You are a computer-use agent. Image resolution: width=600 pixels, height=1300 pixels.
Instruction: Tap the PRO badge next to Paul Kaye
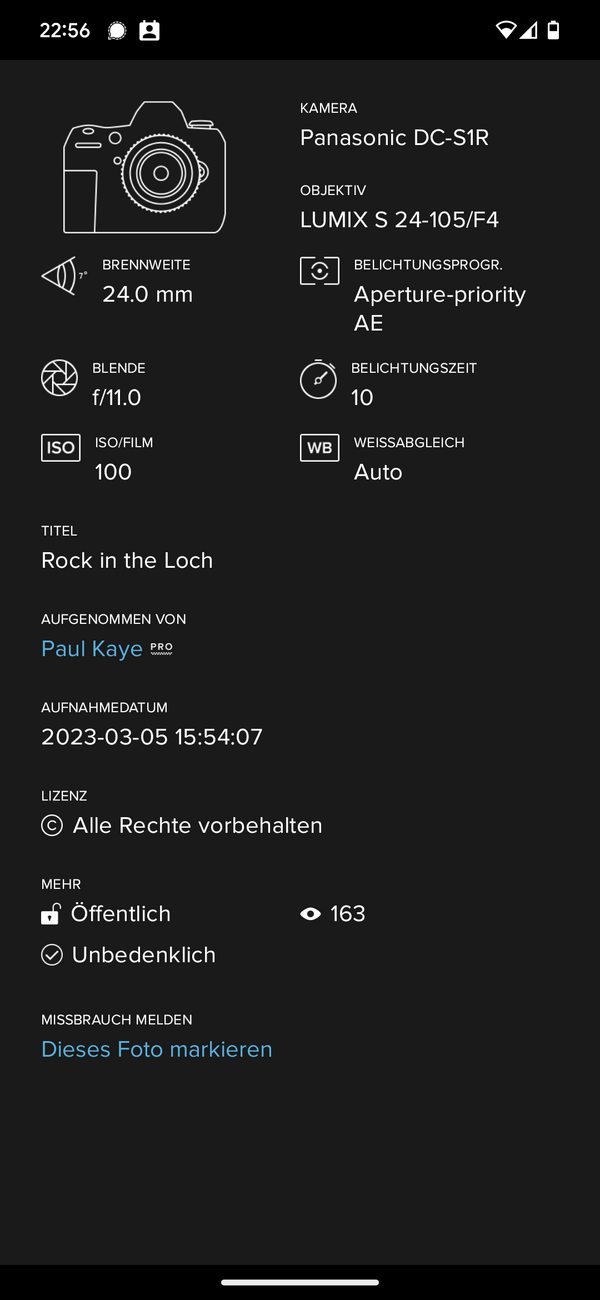[x=161, y=648]
